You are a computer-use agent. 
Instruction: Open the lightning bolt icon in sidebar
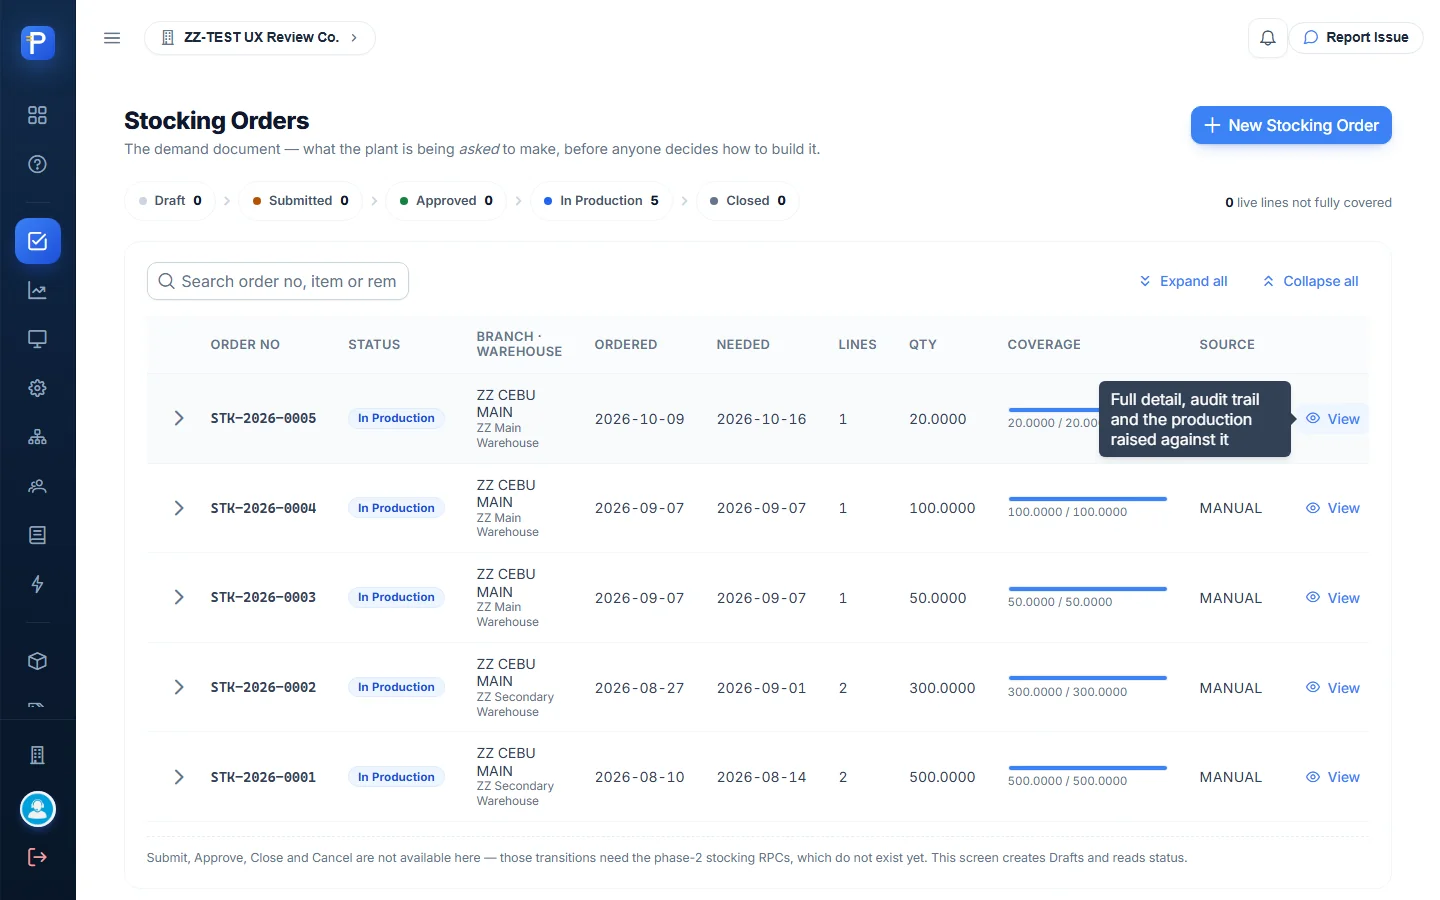pyautogui.click(x=37, y=584)
